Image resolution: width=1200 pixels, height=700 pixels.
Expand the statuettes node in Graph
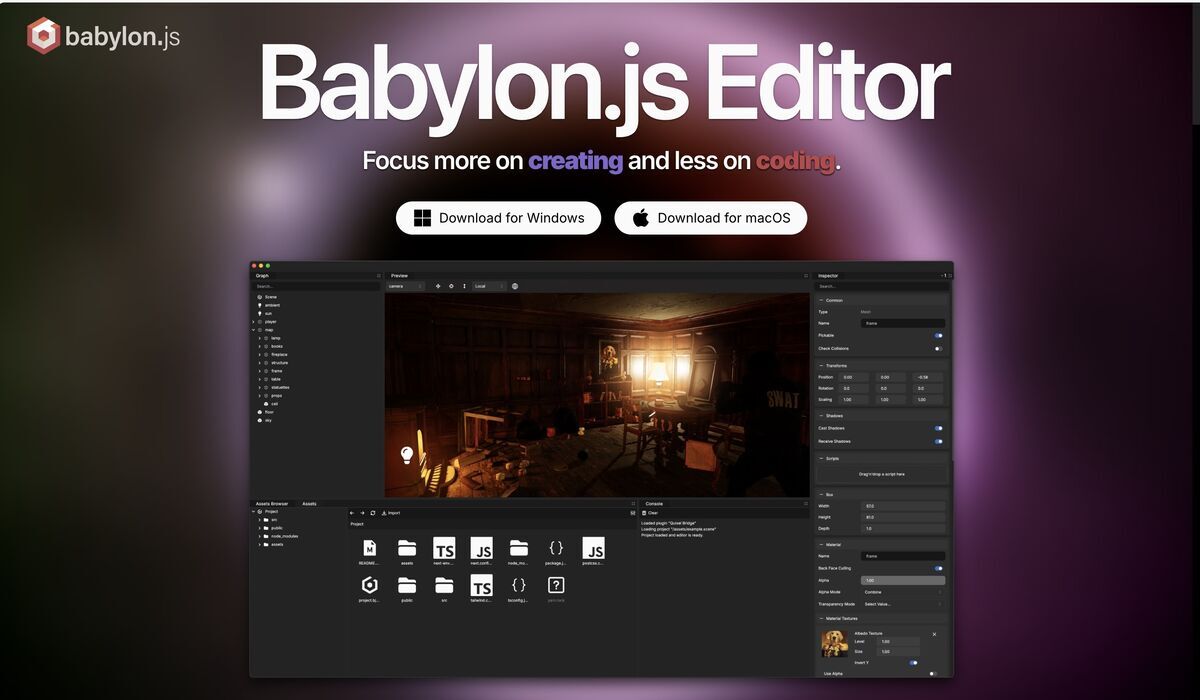click(x=259, y=387)
